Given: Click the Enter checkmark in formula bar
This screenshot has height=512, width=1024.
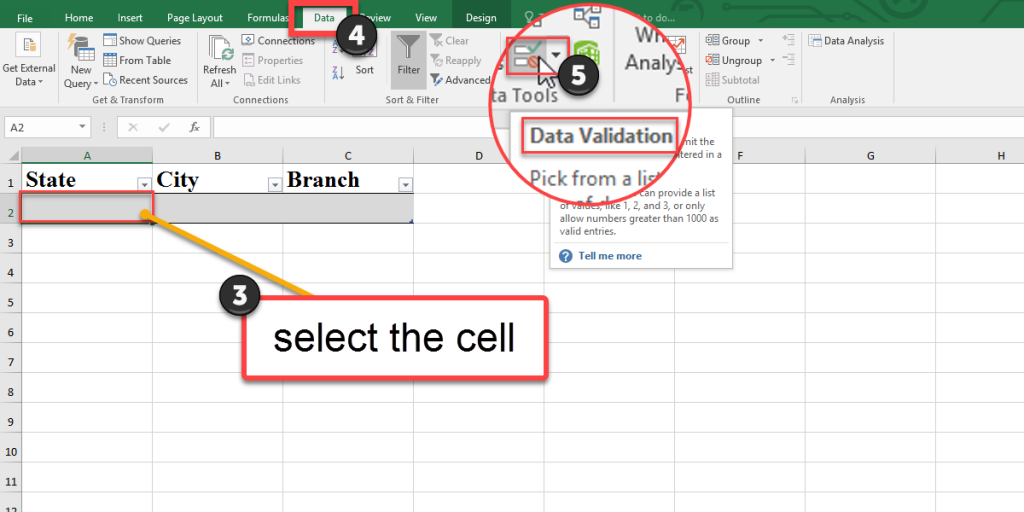Looking at the screenshot, I should pyautogui.click(x=164, y=127).
